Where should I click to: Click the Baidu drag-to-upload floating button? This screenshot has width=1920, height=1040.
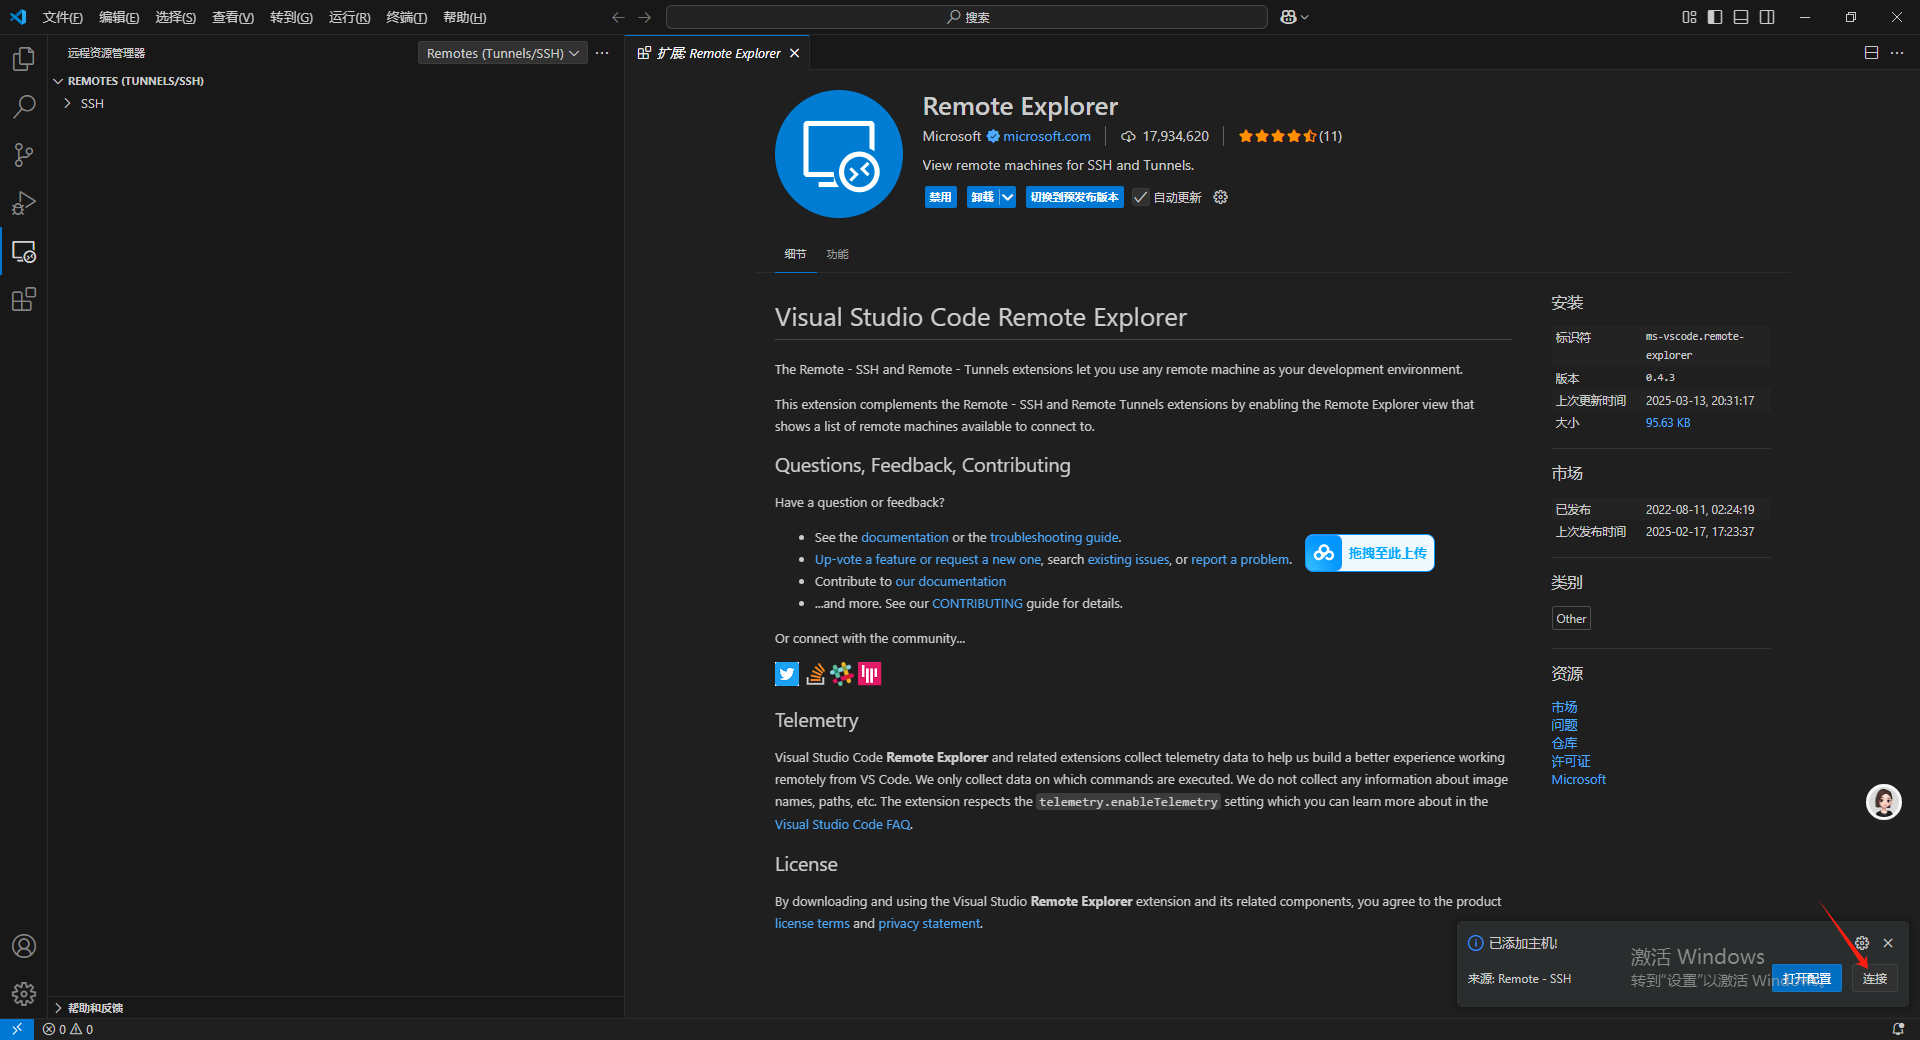pyautogui.click(x=1369, y=553)
